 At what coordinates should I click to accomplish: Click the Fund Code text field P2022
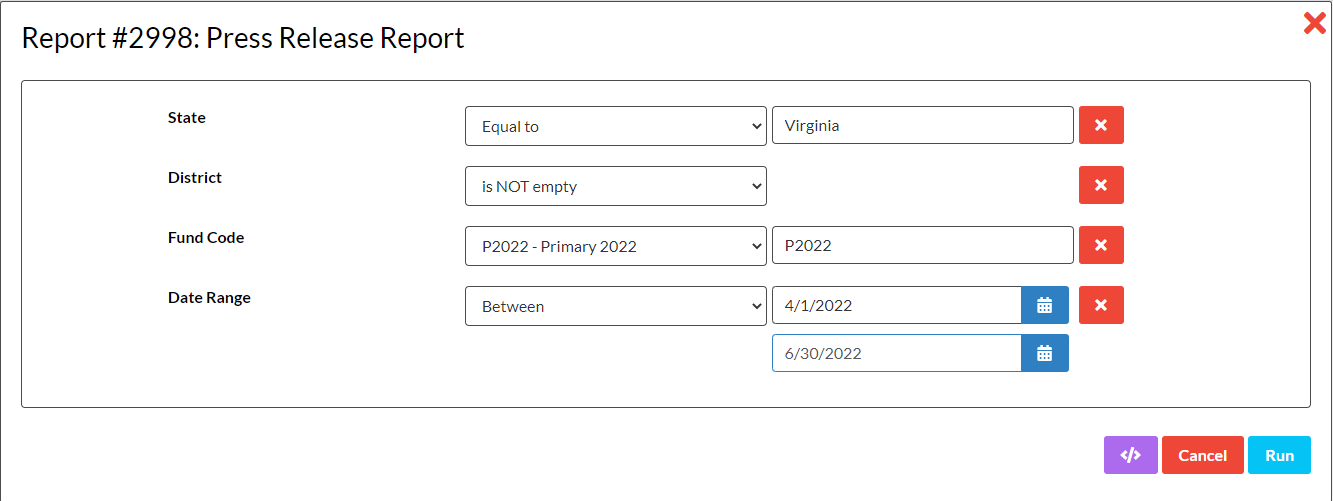coord(923,245)
